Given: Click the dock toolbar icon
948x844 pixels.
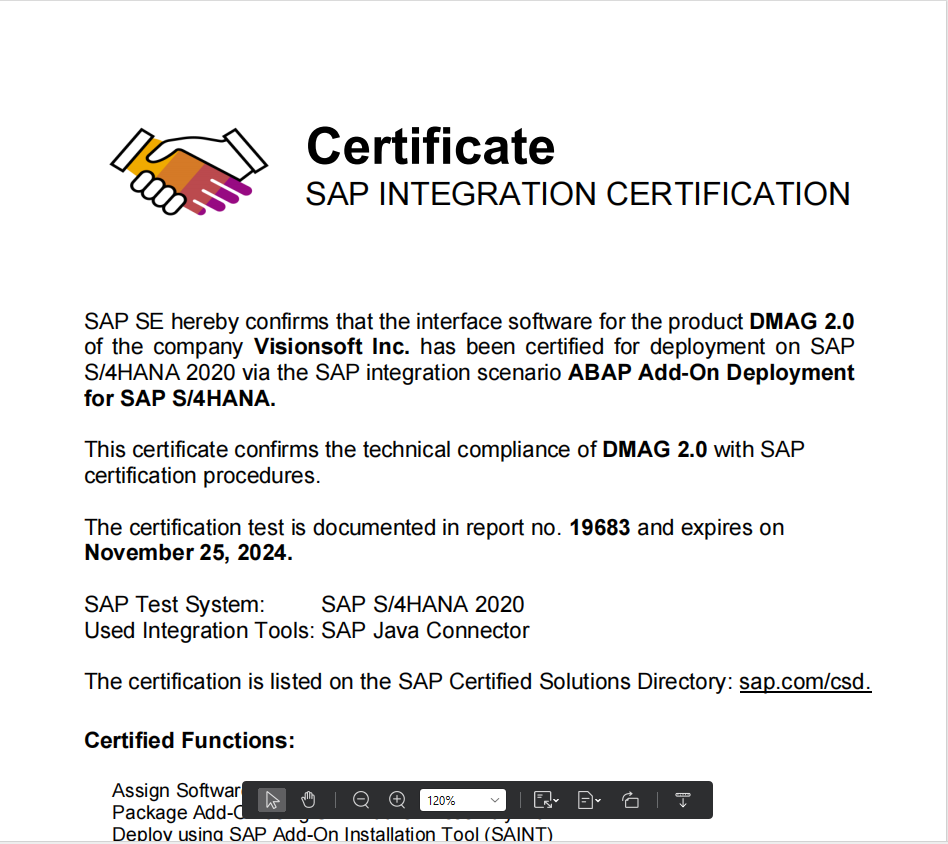Looking at the screenshot, I should [x=683, y=800].
